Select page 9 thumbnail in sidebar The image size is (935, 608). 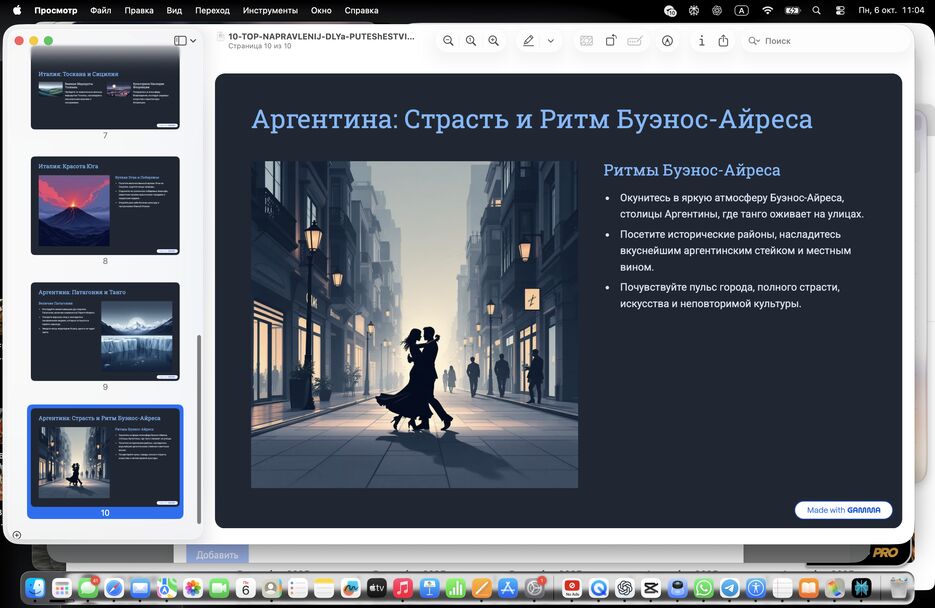tap(105, 331)
